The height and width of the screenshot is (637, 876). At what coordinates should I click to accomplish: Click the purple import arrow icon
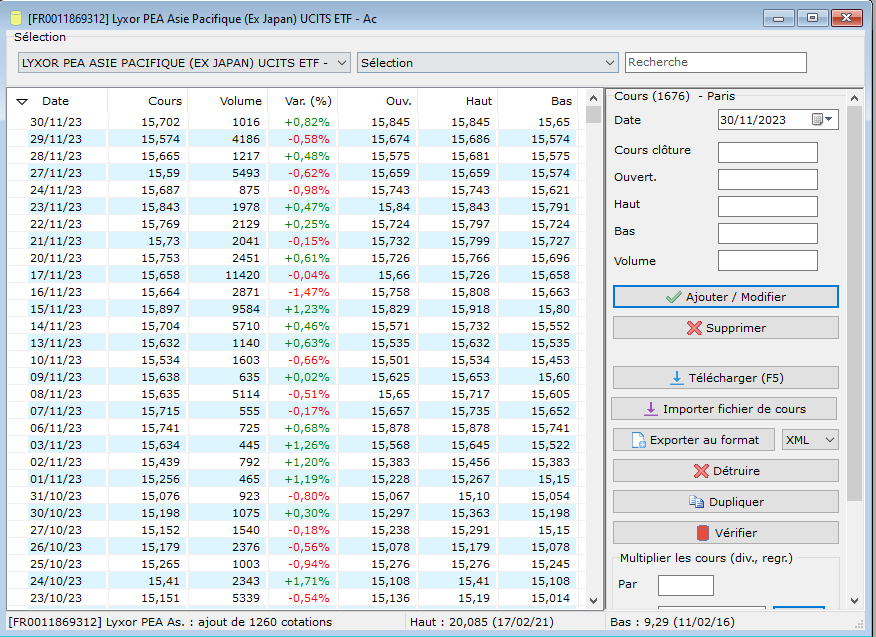651,409
